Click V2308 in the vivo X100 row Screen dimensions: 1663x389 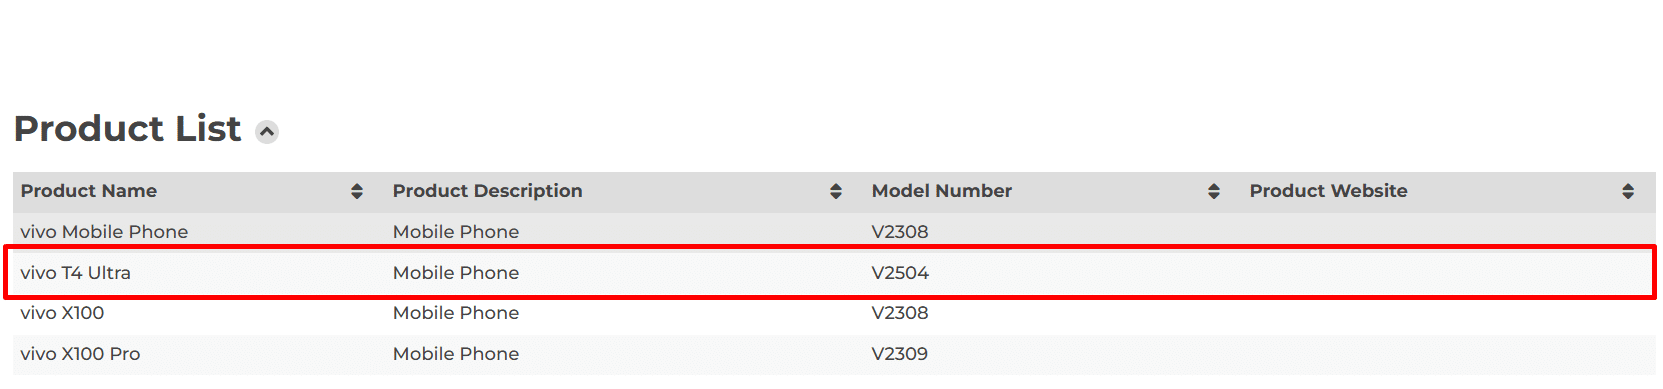click(x=900, y=313)
